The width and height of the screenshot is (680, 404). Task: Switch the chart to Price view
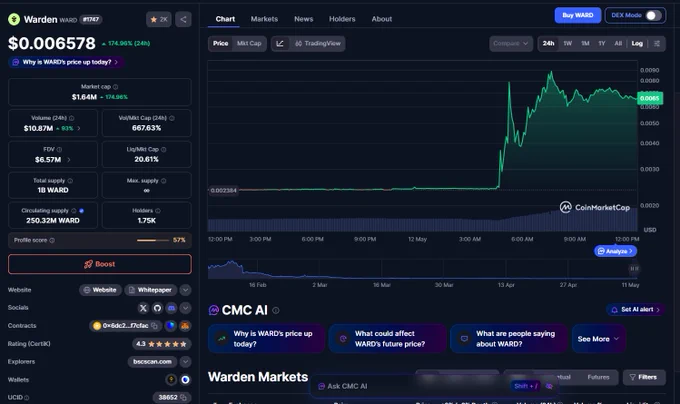220,43
